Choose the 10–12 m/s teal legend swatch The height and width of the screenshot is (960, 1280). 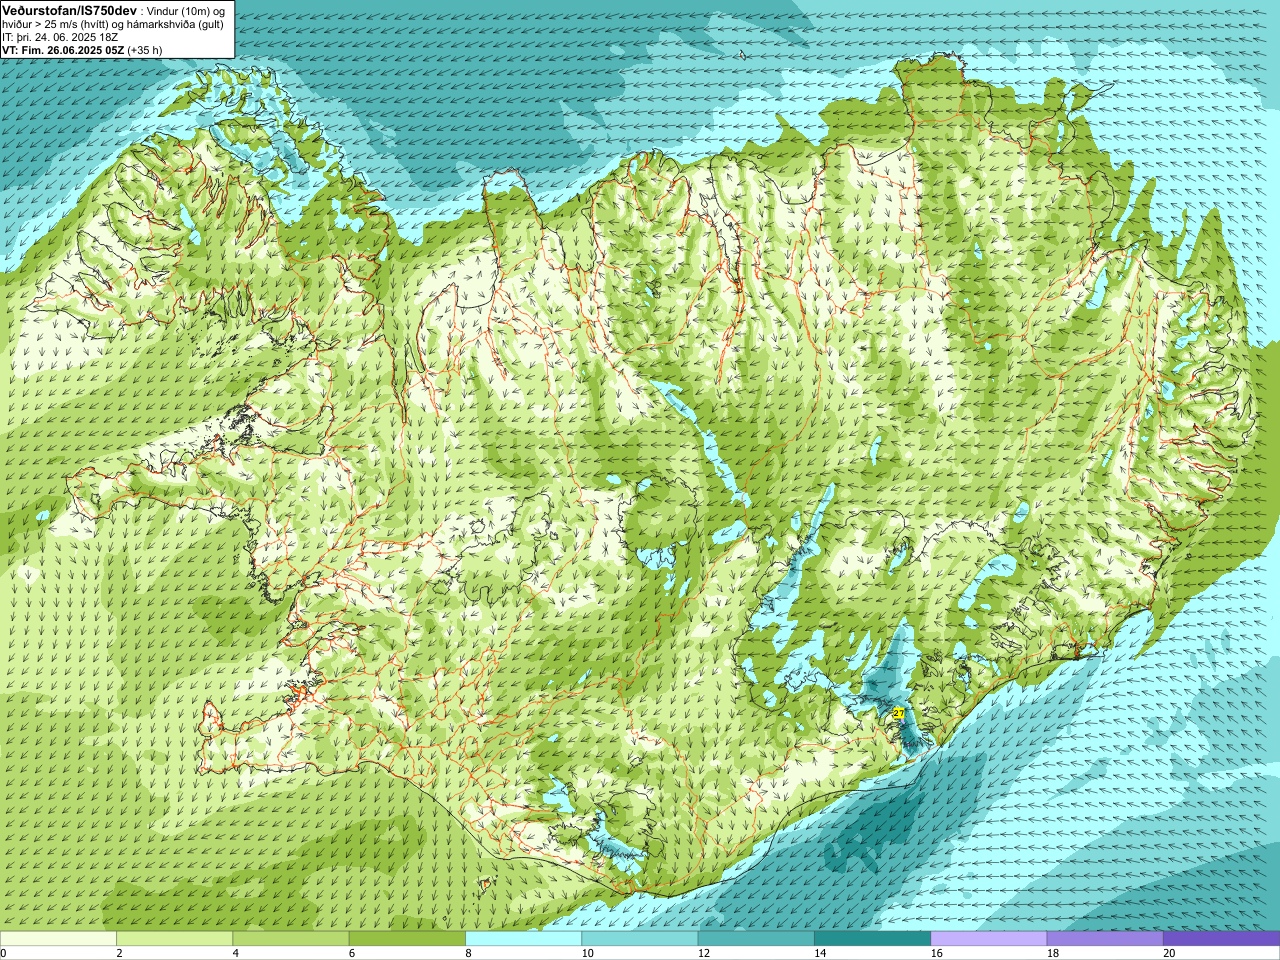(639, 939)
